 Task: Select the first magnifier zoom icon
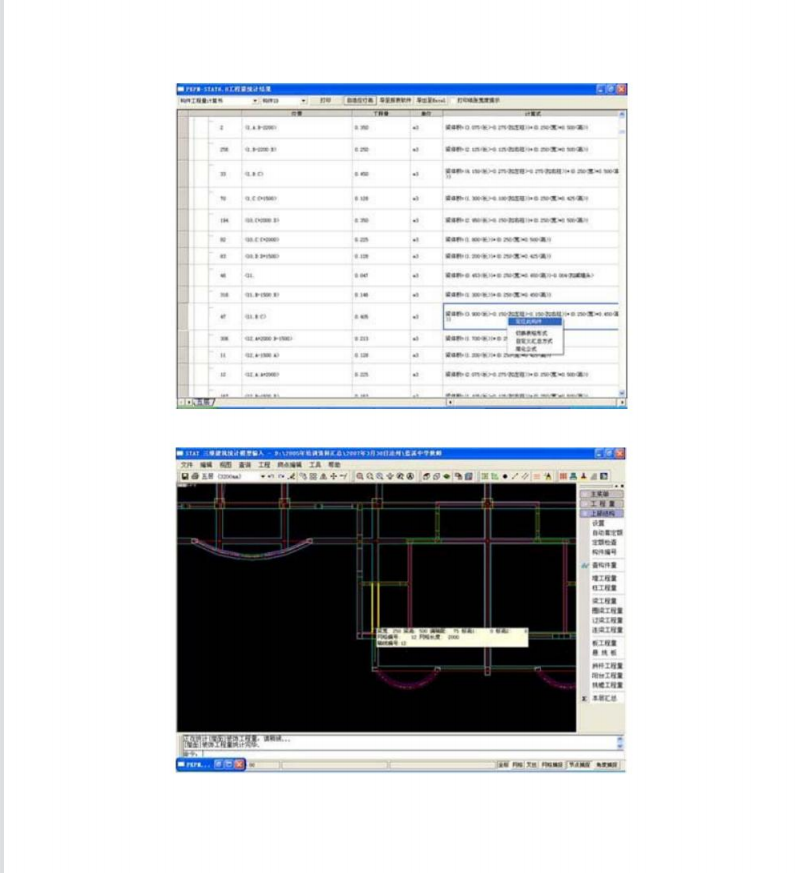coord(360,476)
